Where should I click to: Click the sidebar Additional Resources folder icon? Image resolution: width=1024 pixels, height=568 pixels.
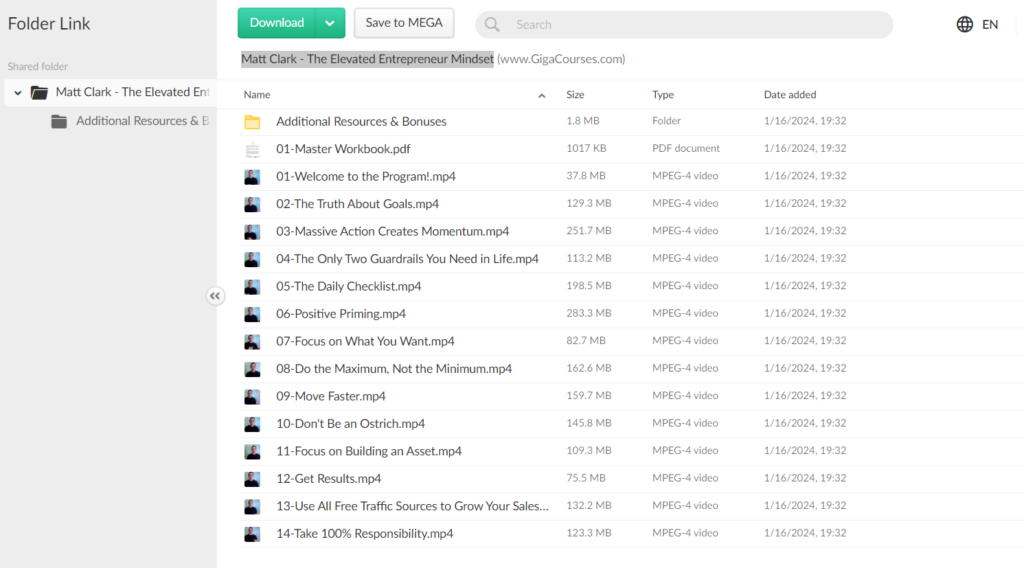59,121
